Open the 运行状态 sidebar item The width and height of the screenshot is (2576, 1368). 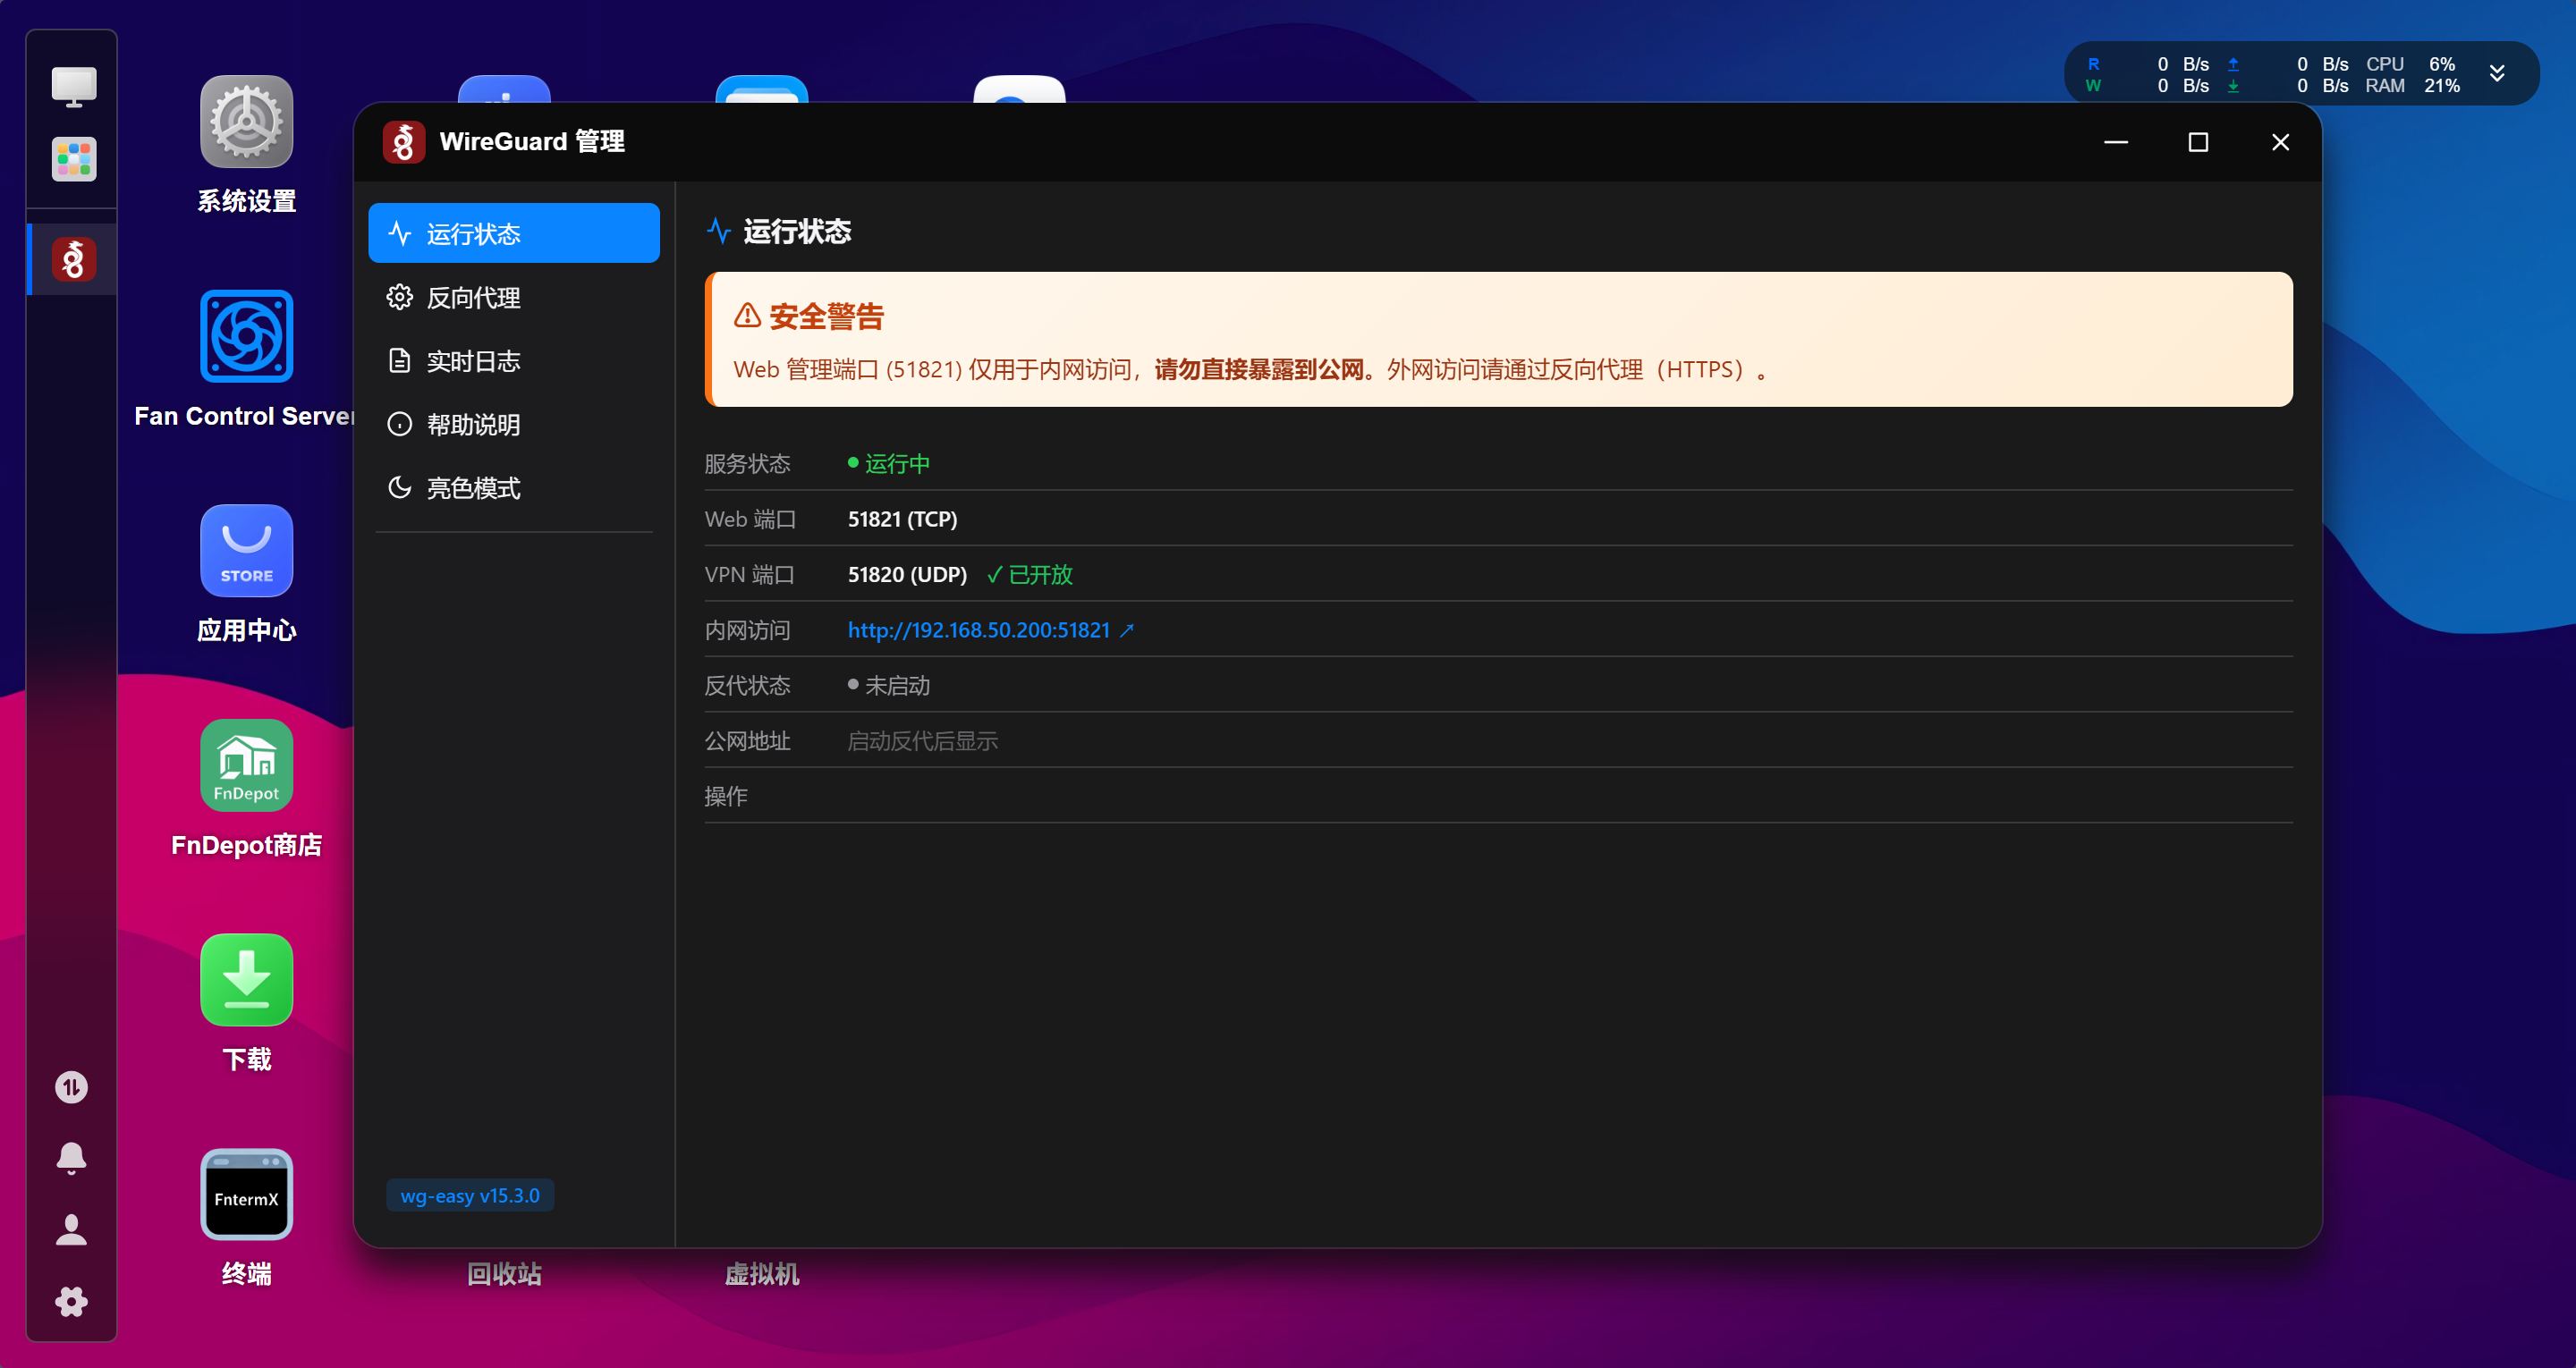tap(513, 233)
